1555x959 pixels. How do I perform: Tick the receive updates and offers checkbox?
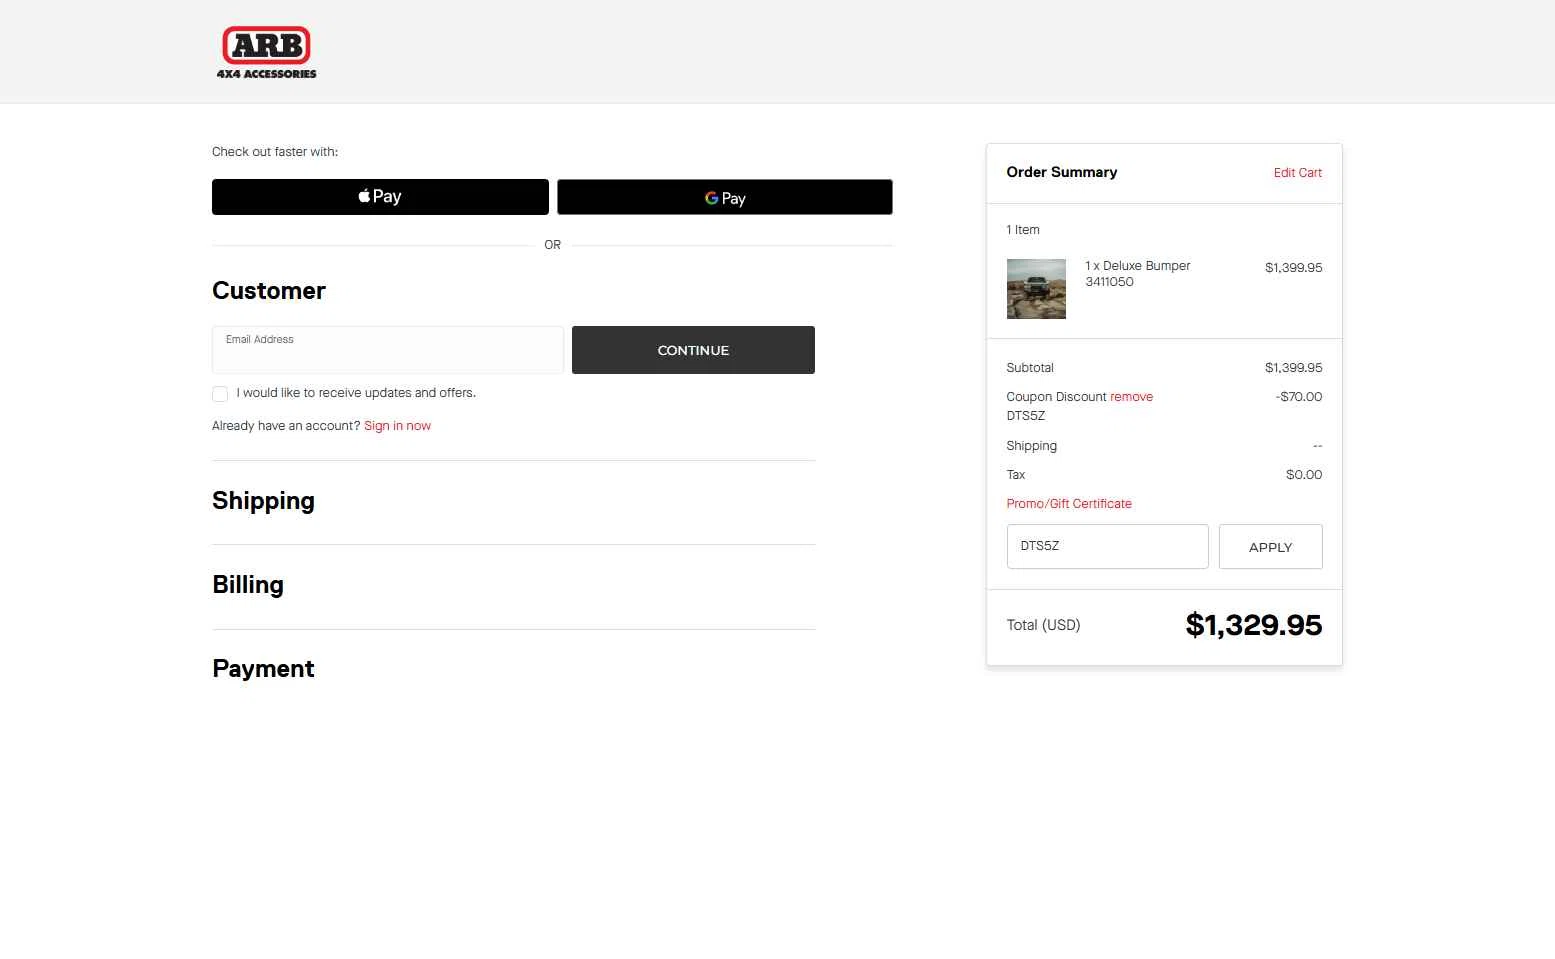click(220, 394)
